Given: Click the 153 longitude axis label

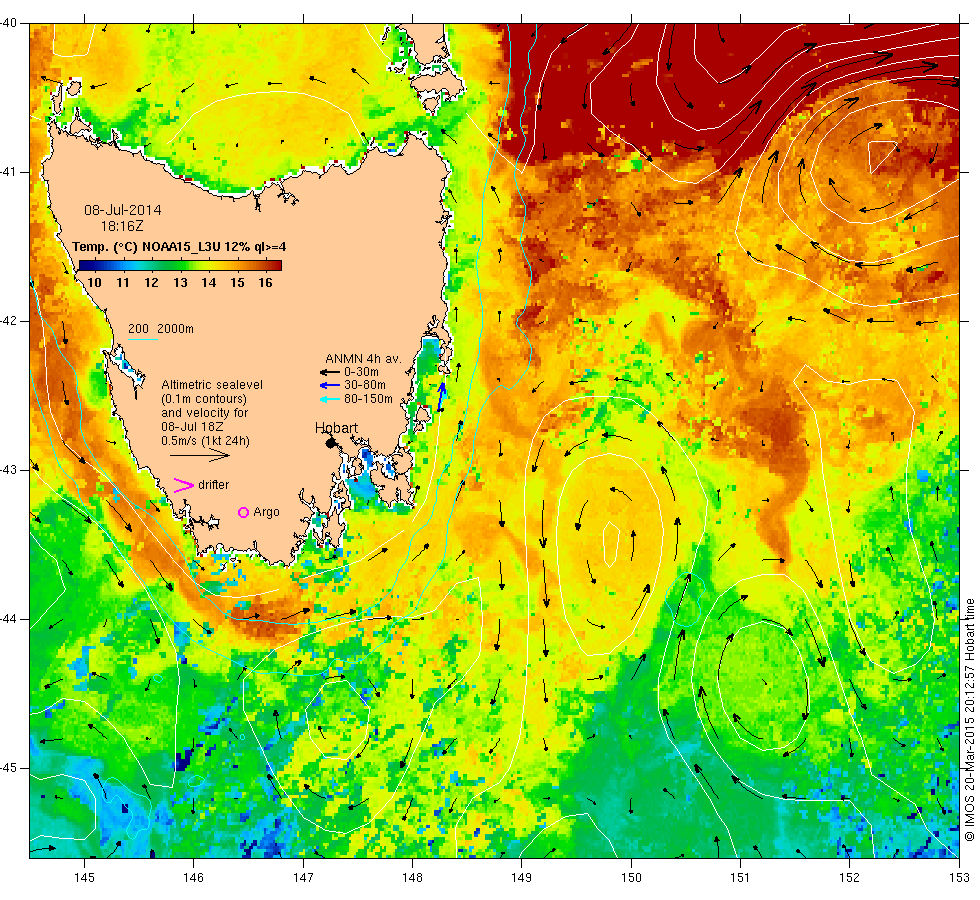Looking at the screenshot, I should tap(959, 878).
